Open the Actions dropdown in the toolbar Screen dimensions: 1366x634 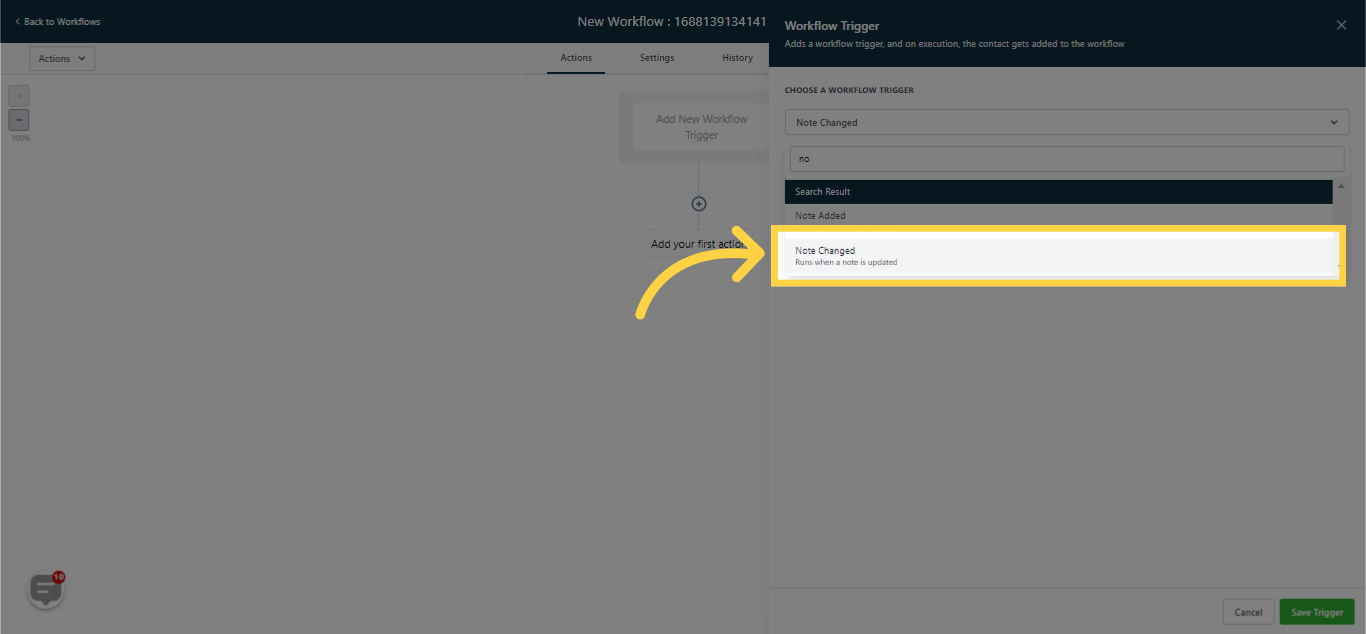61,57
